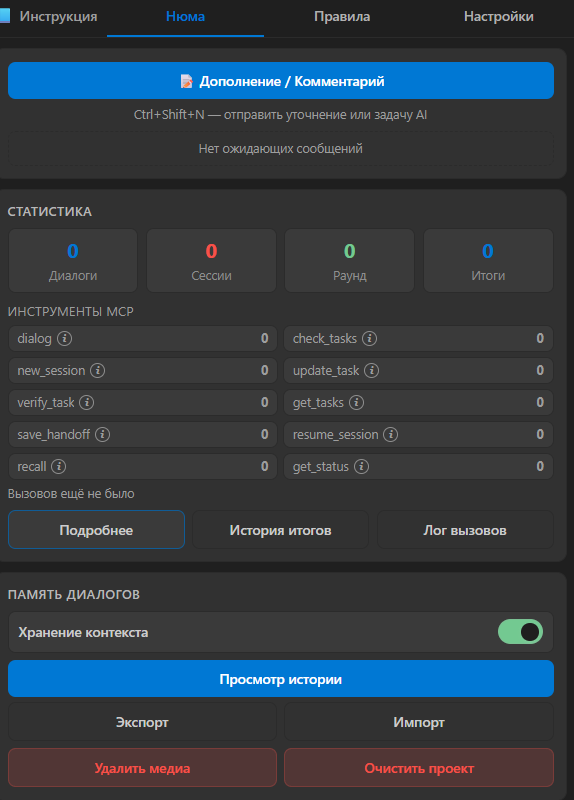Disable the Хранение контекста toggle
The width and height of the screenshot is (574, 800).
(x=520, y=632)
